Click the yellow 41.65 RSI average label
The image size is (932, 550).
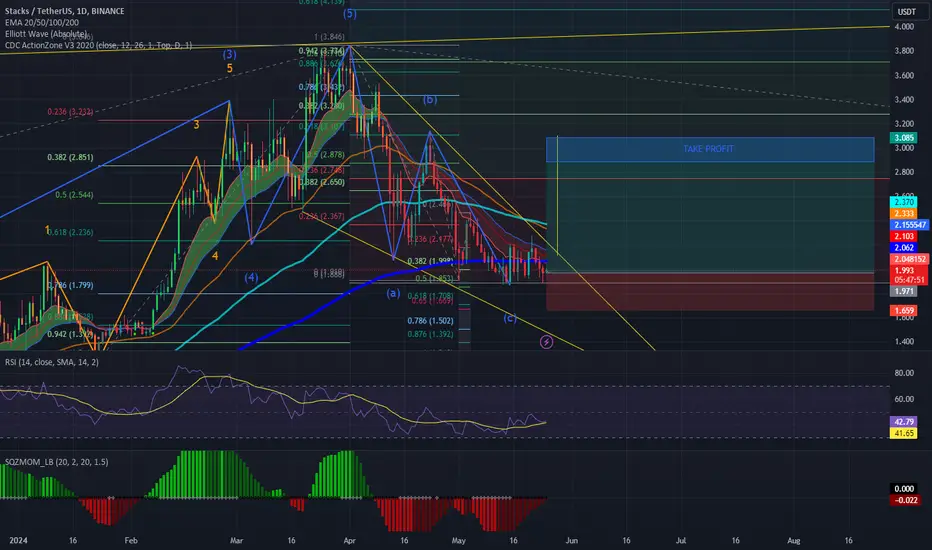[903, 433]
